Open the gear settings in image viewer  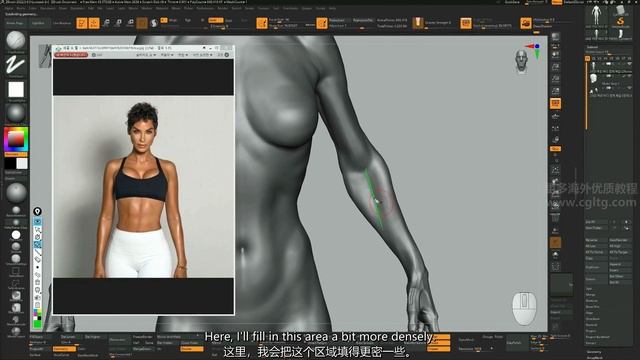(94, 55)
